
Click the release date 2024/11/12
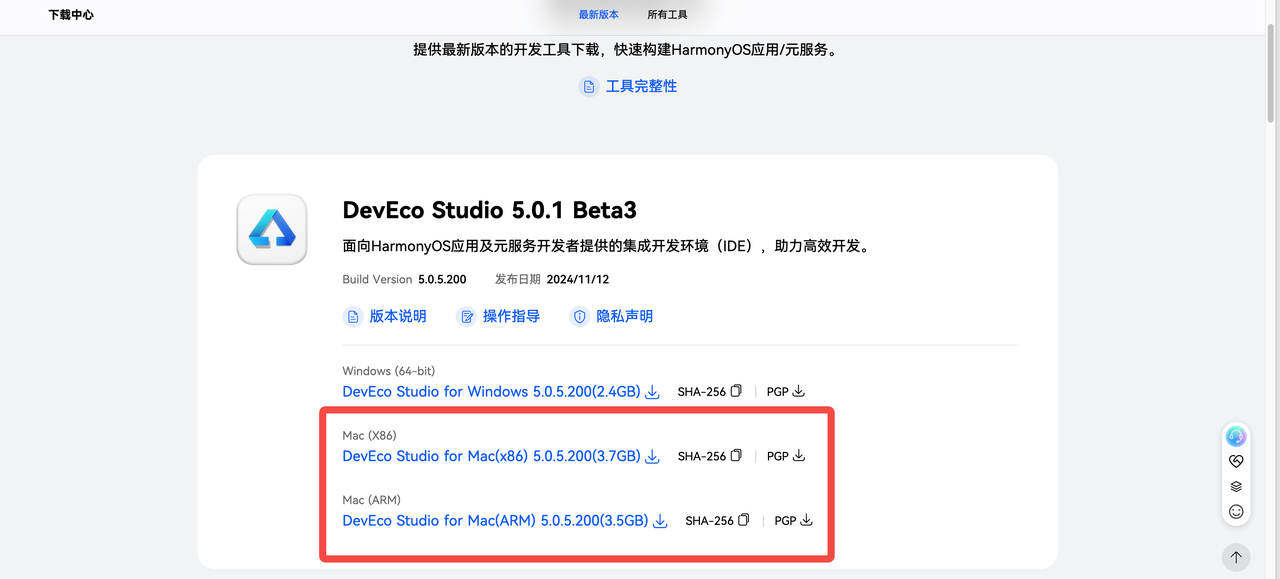tap(578, 280)
